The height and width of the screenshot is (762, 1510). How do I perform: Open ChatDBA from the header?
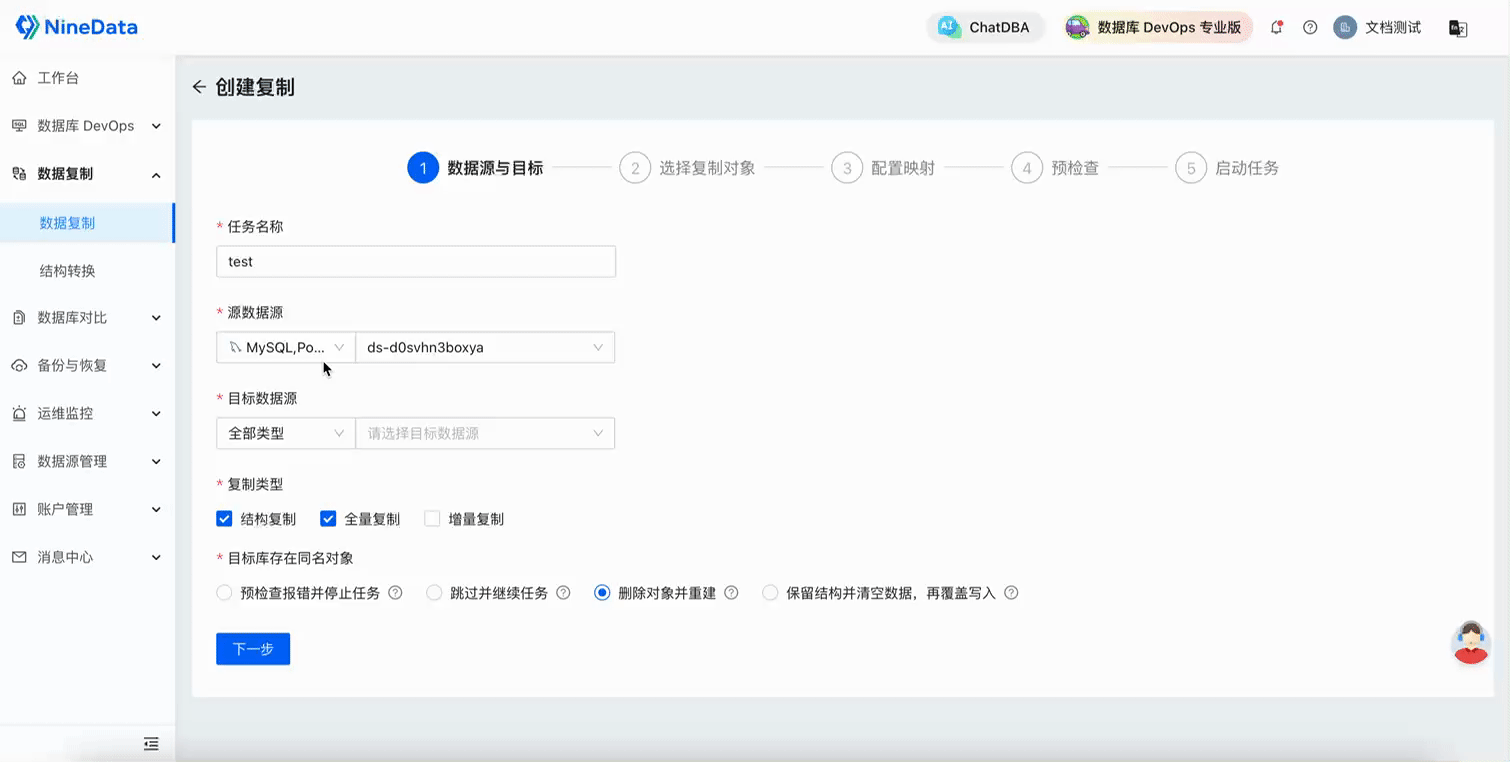(986, 28)
